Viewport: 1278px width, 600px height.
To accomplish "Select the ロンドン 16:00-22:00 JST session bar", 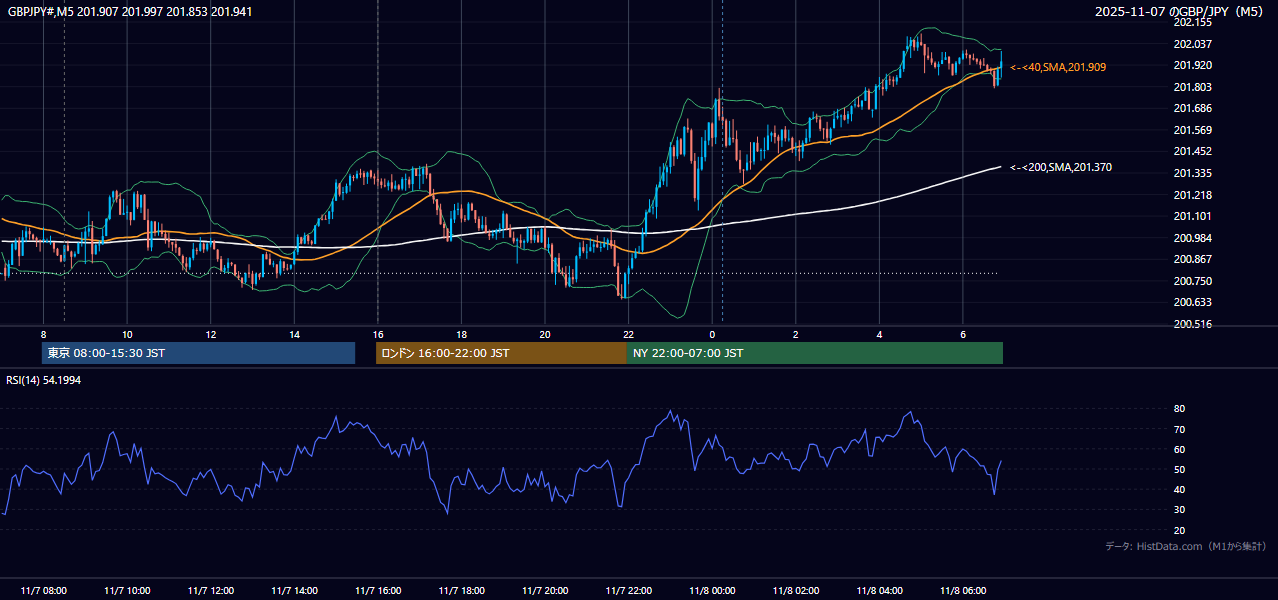I will tap(501, 353).
